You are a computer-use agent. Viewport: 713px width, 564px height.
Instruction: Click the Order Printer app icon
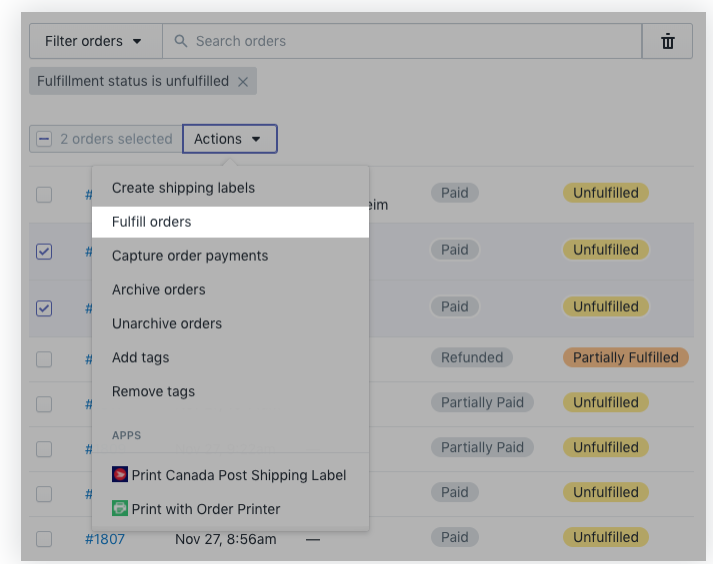(x=120, y=509)
